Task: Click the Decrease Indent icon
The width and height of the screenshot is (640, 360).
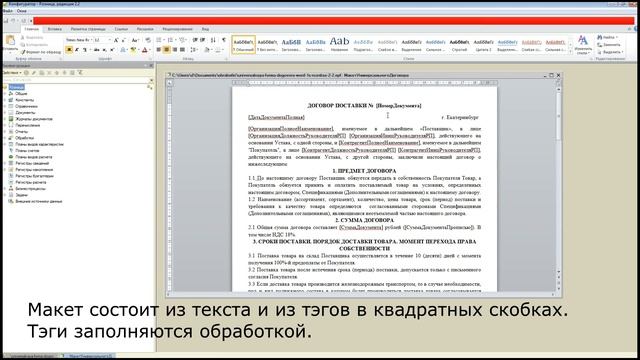Action: (x=195, y=40)
